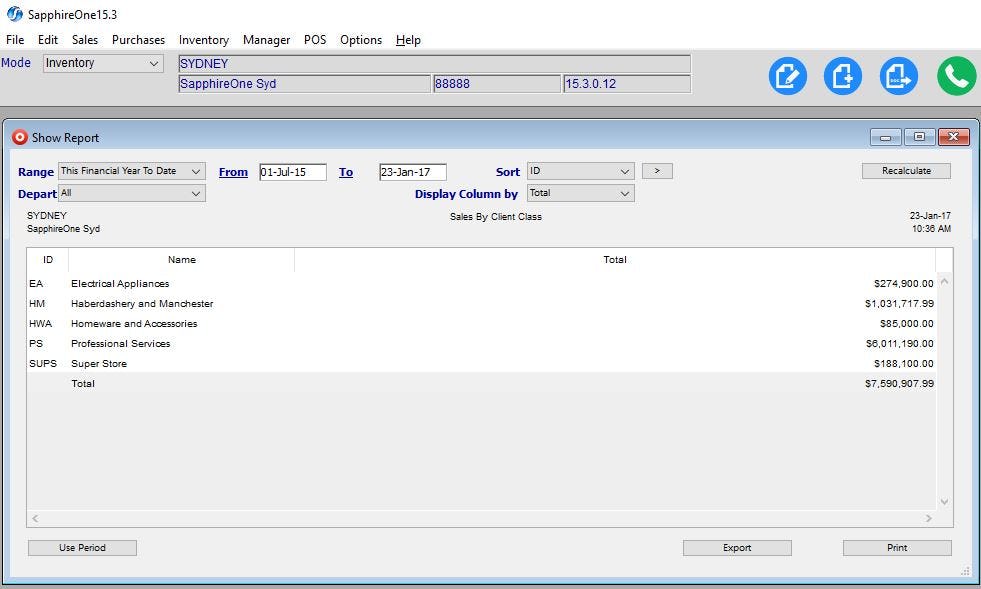Click the SapphireOne Syd field in header
The height and width of the screenshot is (589, 981).
[x=304, y=84]
